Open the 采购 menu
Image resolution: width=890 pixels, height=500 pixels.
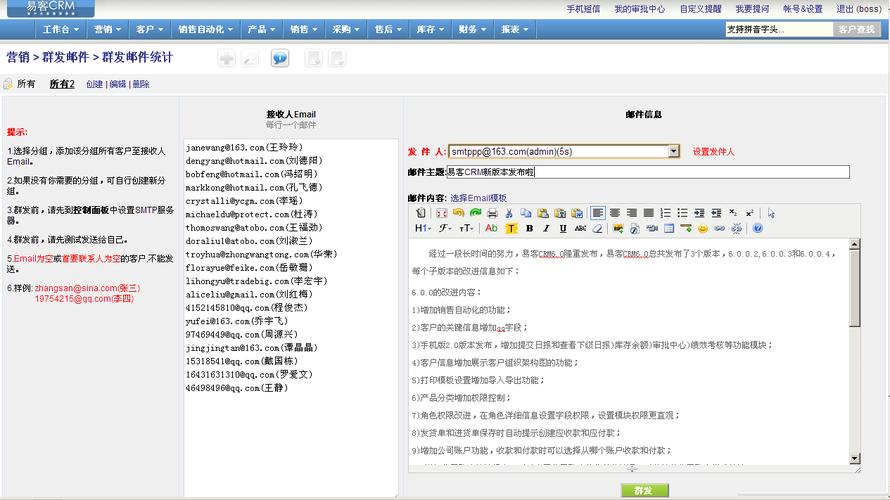tap(346, 29)
